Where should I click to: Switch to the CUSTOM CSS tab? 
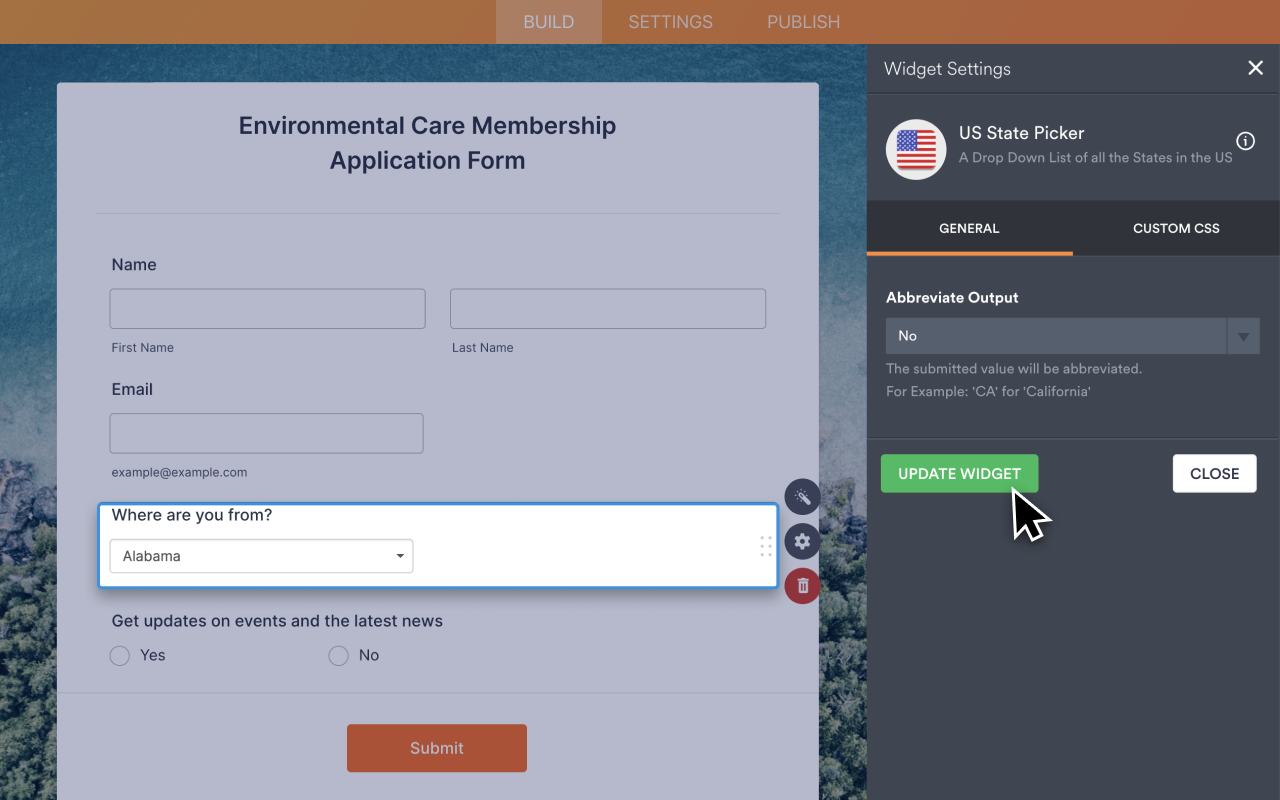coord(1175,228)
